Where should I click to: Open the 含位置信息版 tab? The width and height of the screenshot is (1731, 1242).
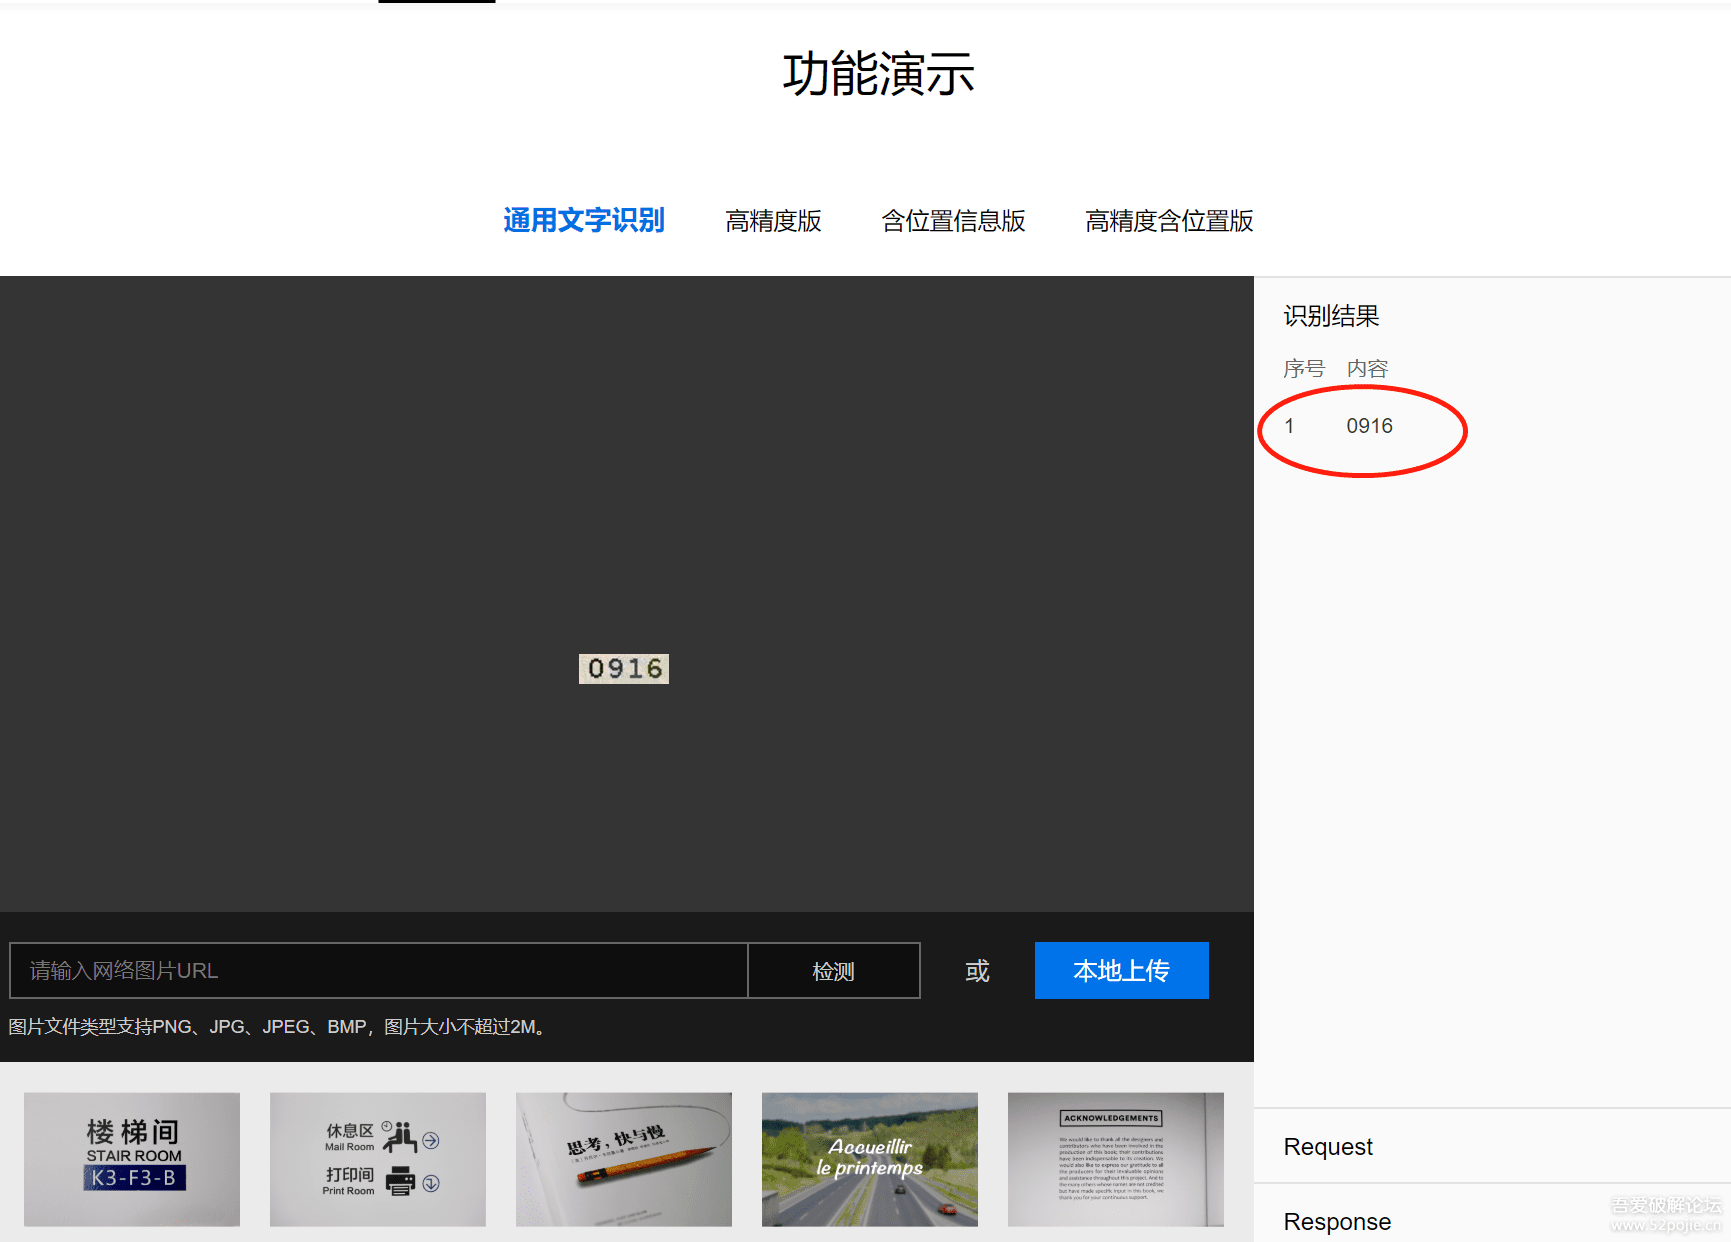[953, 221]
